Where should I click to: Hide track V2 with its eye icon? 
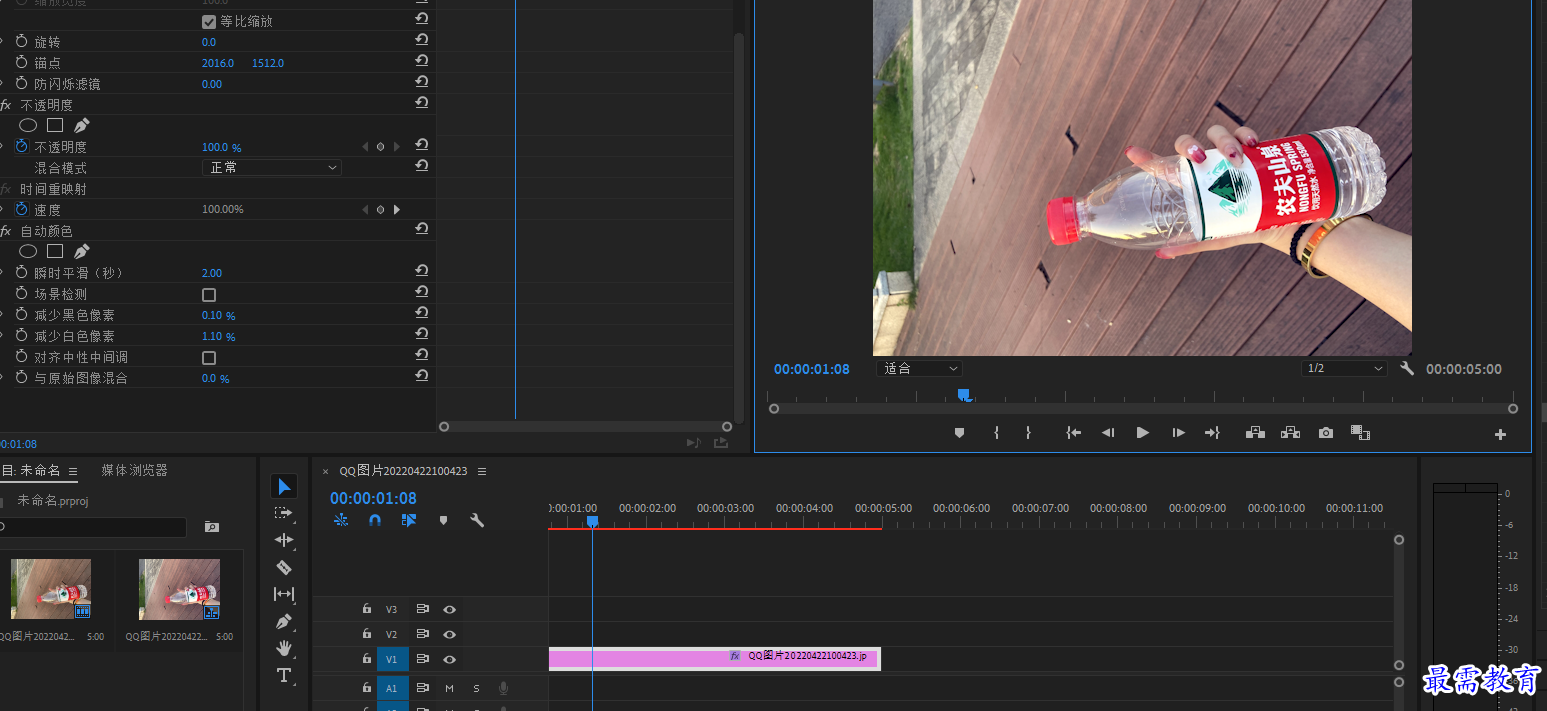click(450, 634)
